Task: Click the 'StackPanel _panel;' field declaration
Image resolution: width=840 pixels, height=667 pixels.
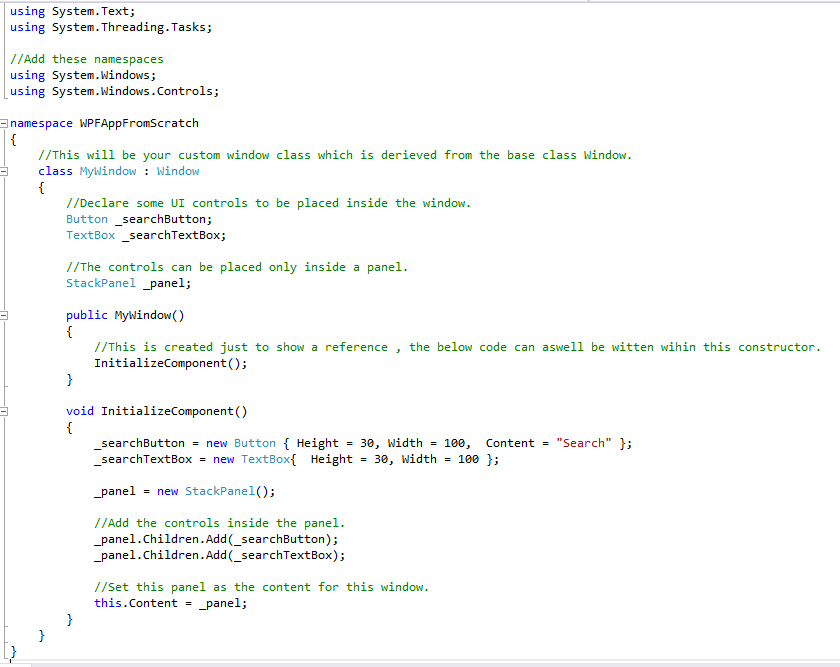Action: (x=129, y=283)
